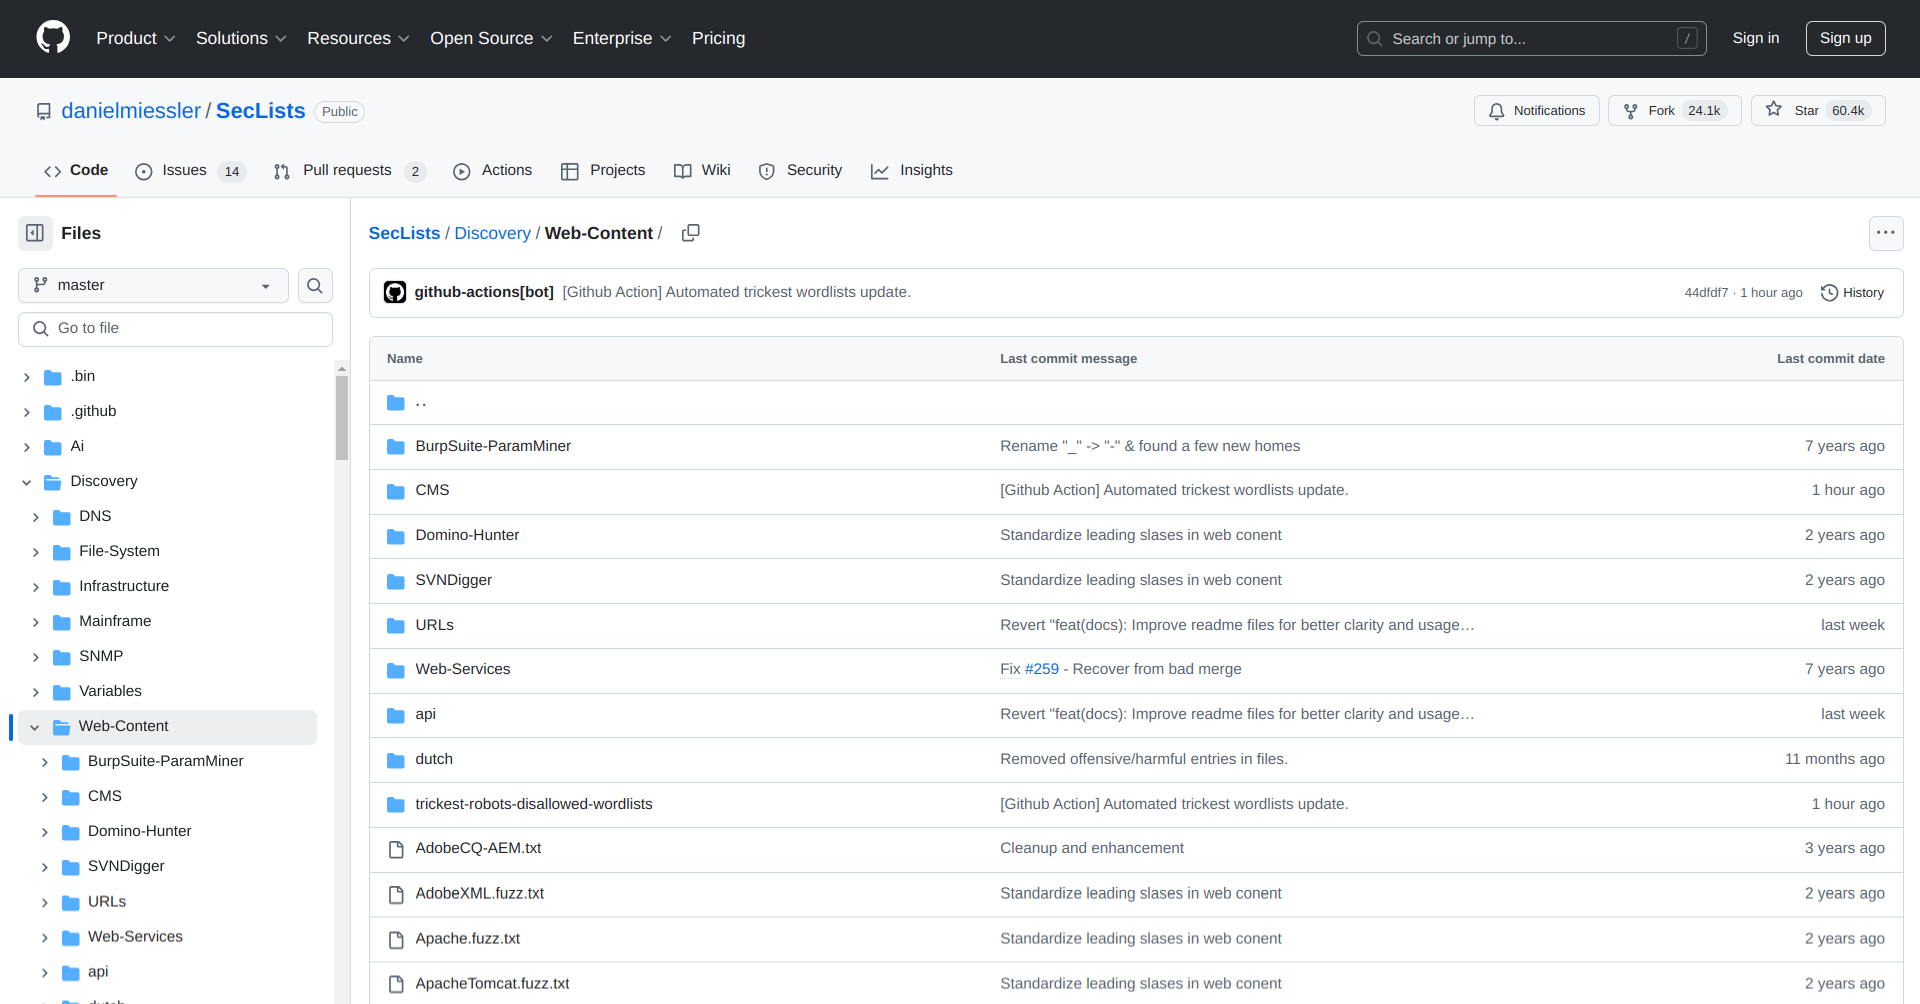
Task: Expand the Infrastructure folder in tree
Action: [x=36, y=587]
